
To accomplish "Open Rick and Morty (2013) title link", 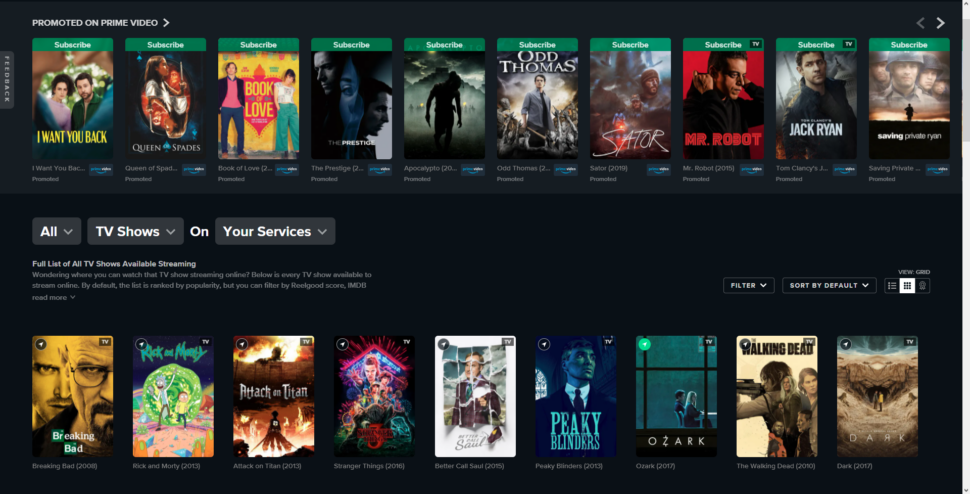I will click(166, 466).
